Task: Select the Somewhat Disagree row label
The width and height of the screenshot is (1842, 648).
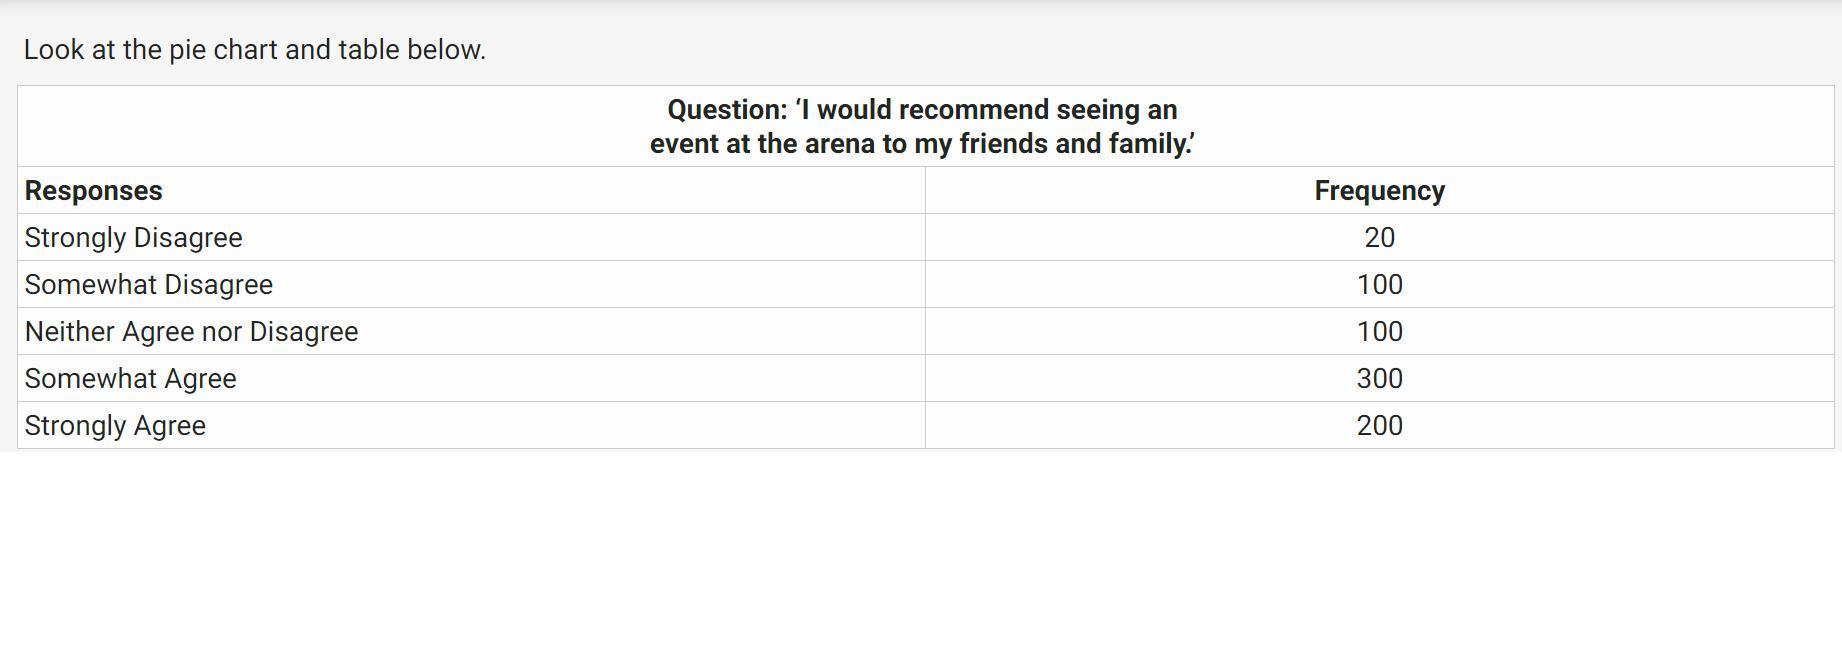Action: click(x=149, y=285)
